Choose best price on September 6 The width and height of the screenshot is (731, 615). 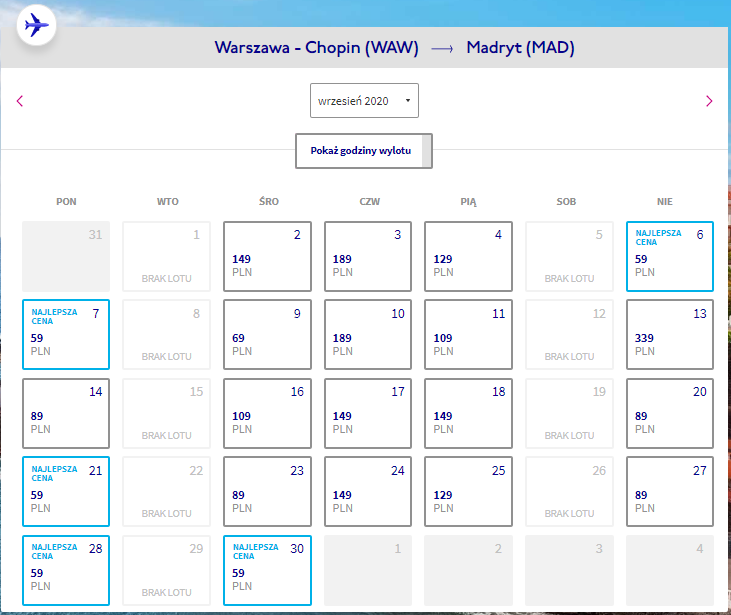pos(669,256)
